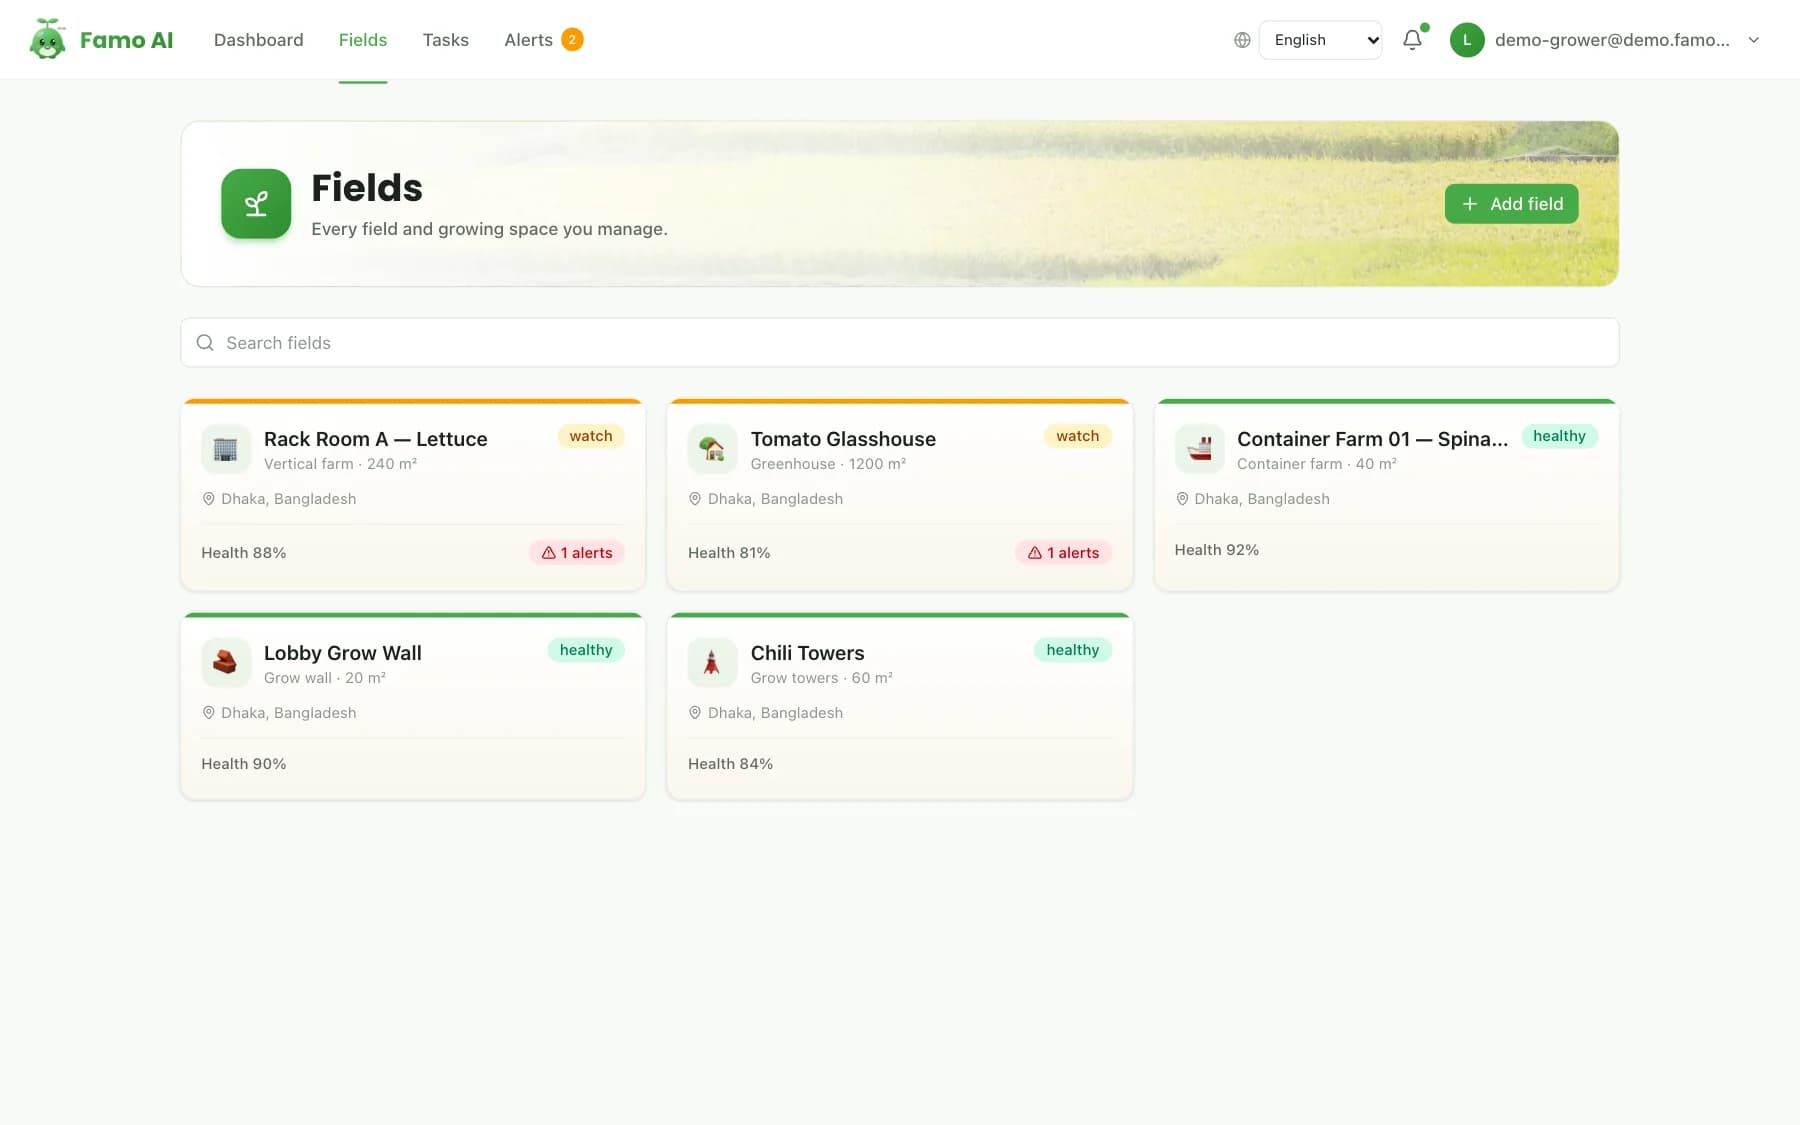This screenshot has height=1125, width=1800.
Task: View the 1 alerts badge on Tomato Glasshouse
Action: pos(1063,553)
